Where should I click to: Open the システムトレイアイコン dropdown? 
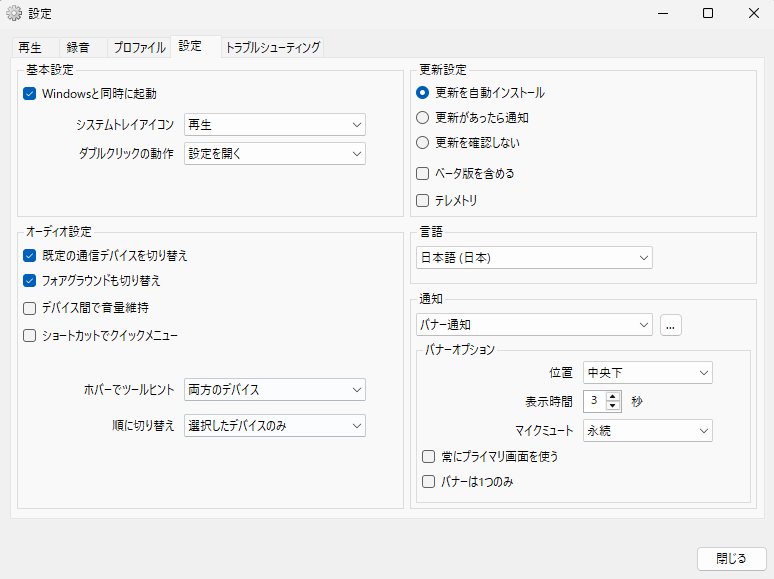275,124
